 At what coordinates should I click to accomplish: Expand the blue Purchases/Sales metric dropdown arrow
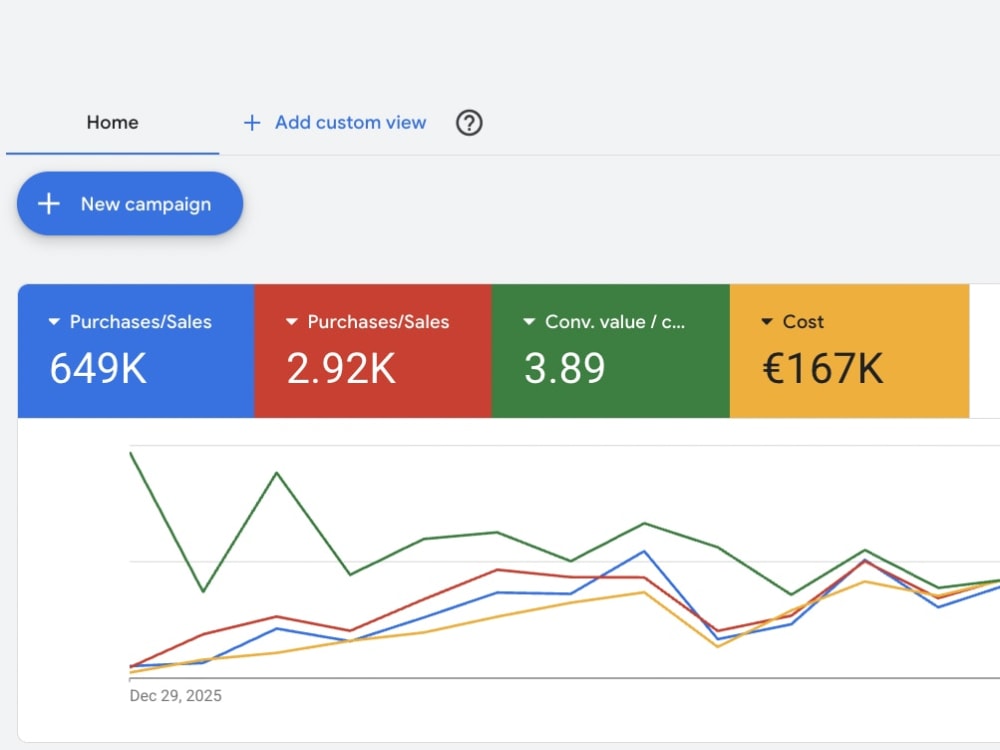pyautogui.click(x=54, y=321)
